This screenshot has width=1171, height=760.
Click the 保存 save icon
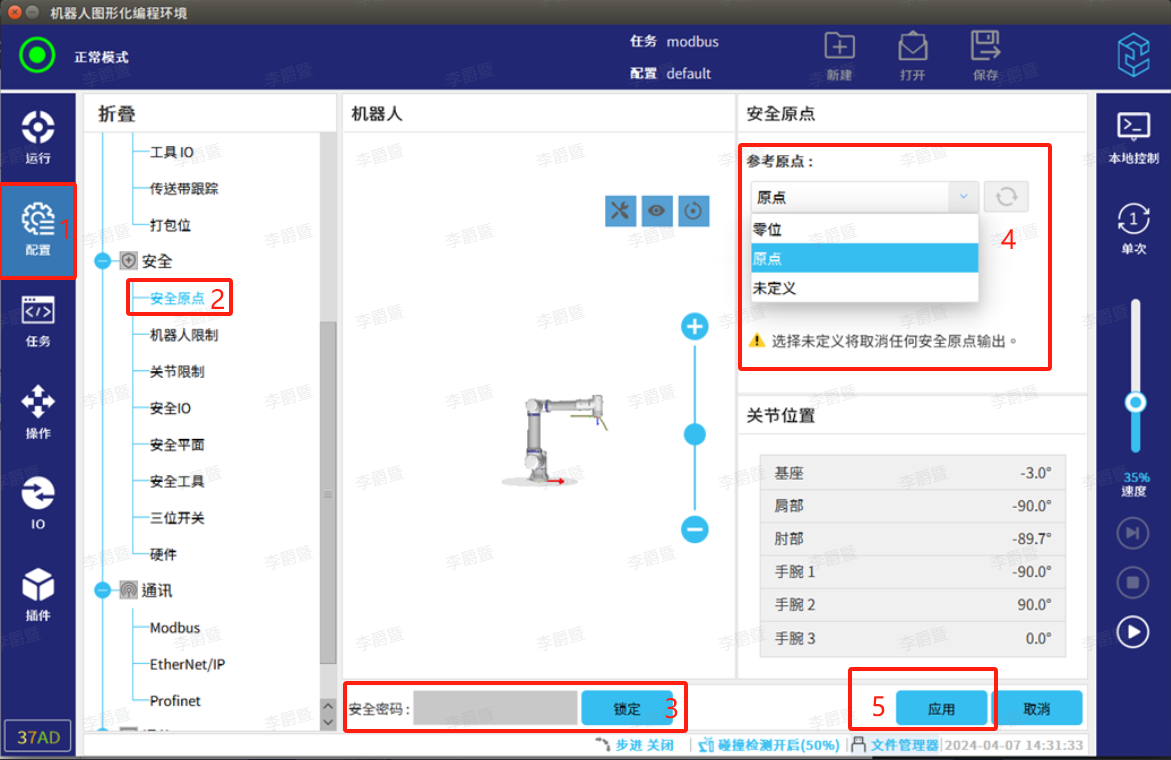point(985,54)
